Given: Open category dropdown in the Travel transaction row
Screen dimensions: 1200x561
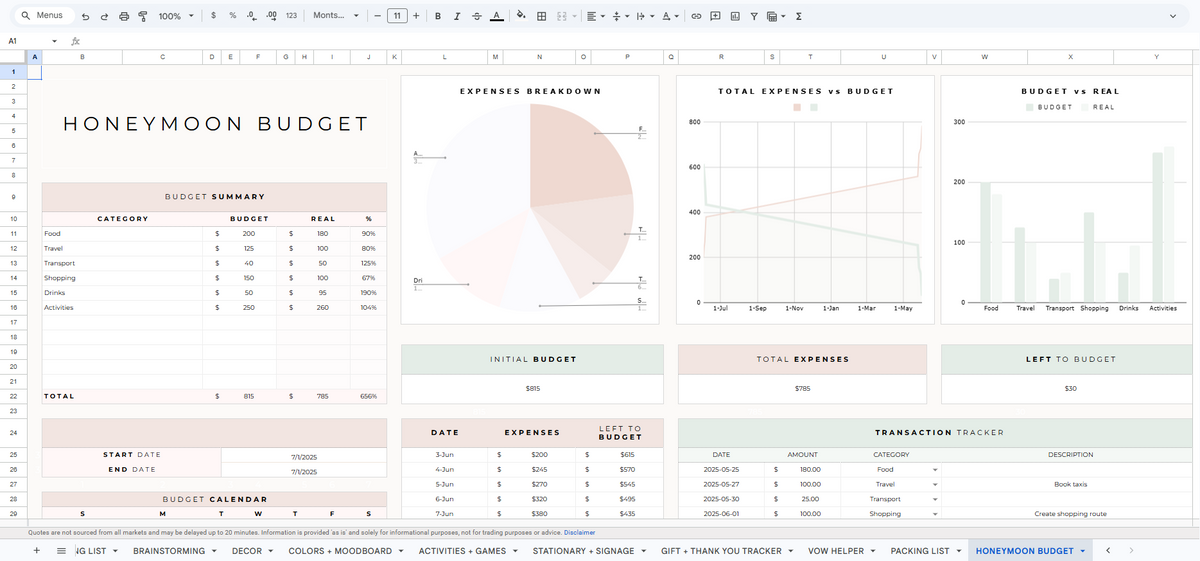Looking at the screenshot, I should click(x=935, y=484).
